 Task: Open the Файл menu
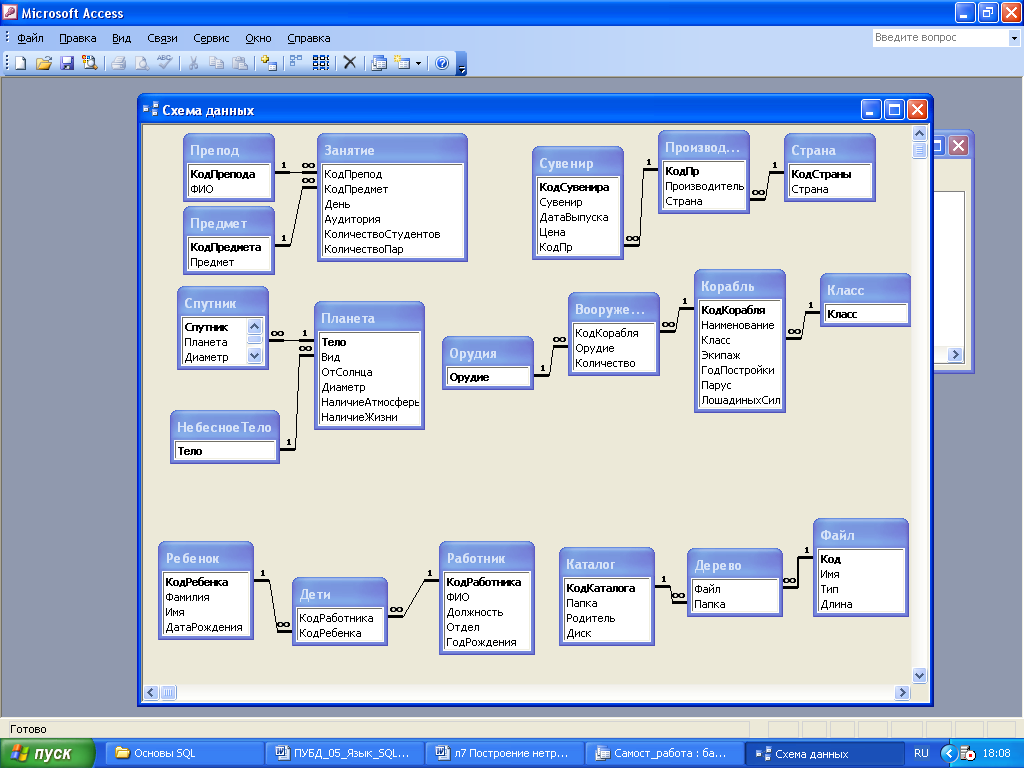point(30,38)
